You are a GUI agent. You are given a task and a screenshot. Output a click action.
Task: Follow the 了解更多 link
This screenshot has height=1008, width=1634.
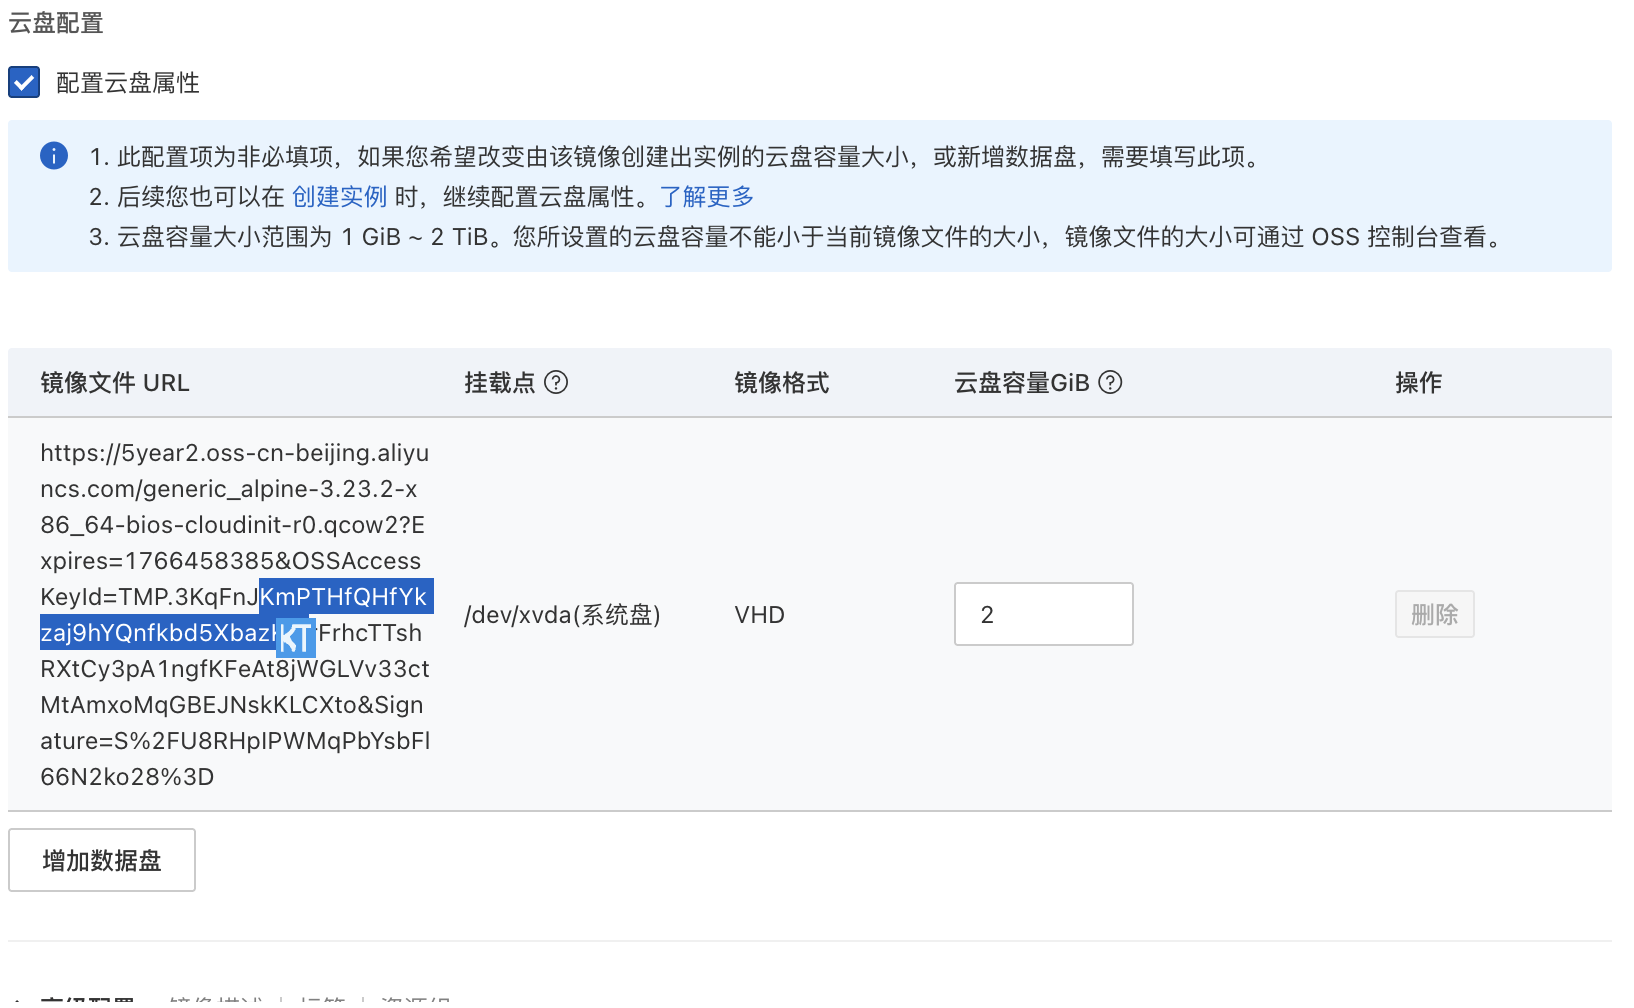coord(706,197)
